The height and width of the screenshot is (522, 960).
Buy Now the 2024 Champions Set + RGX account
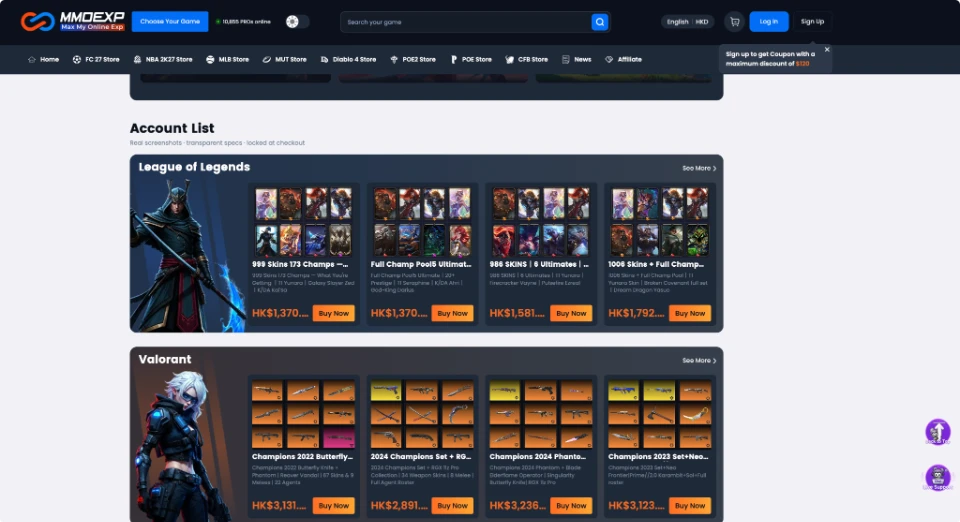tap(452, 505)
